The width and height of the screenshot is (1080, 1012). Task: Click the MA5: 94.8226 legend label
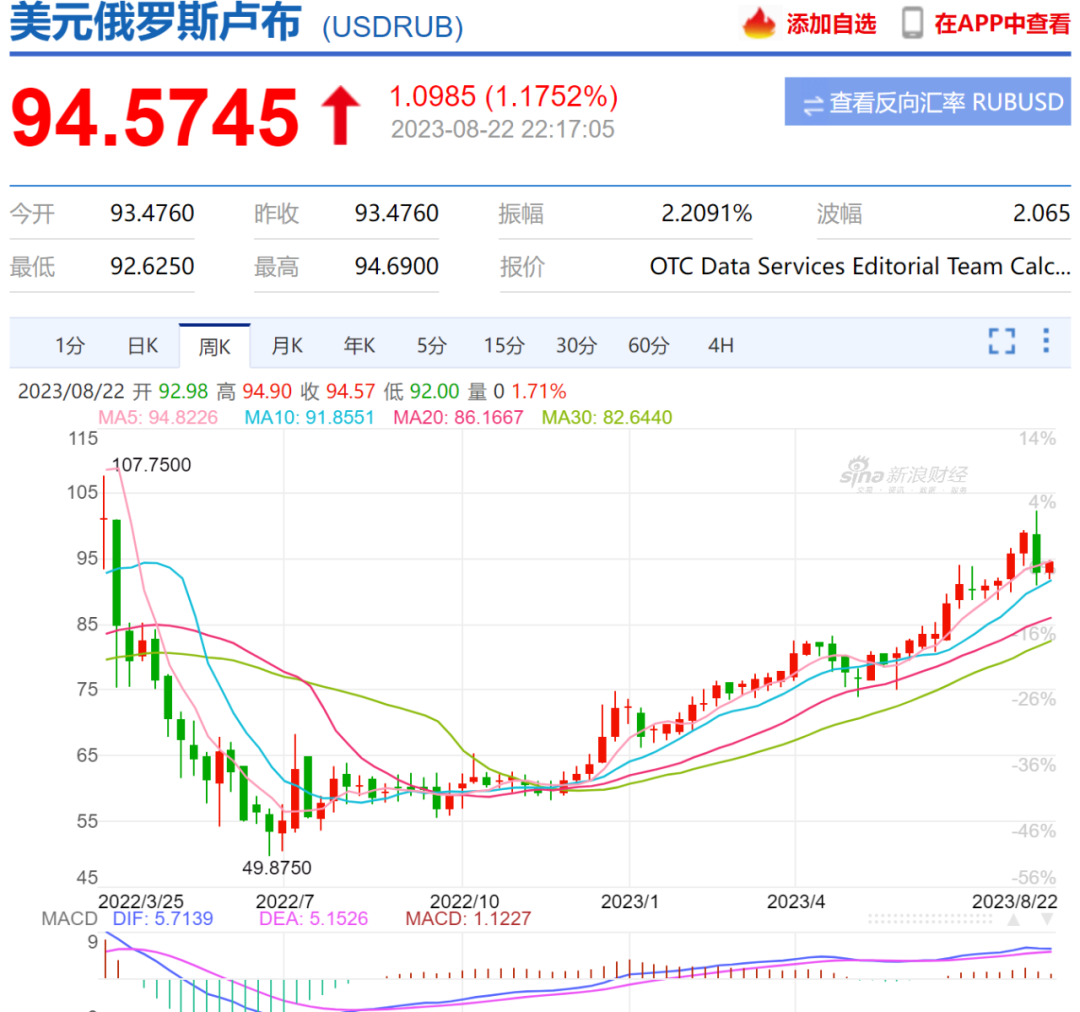158,417
